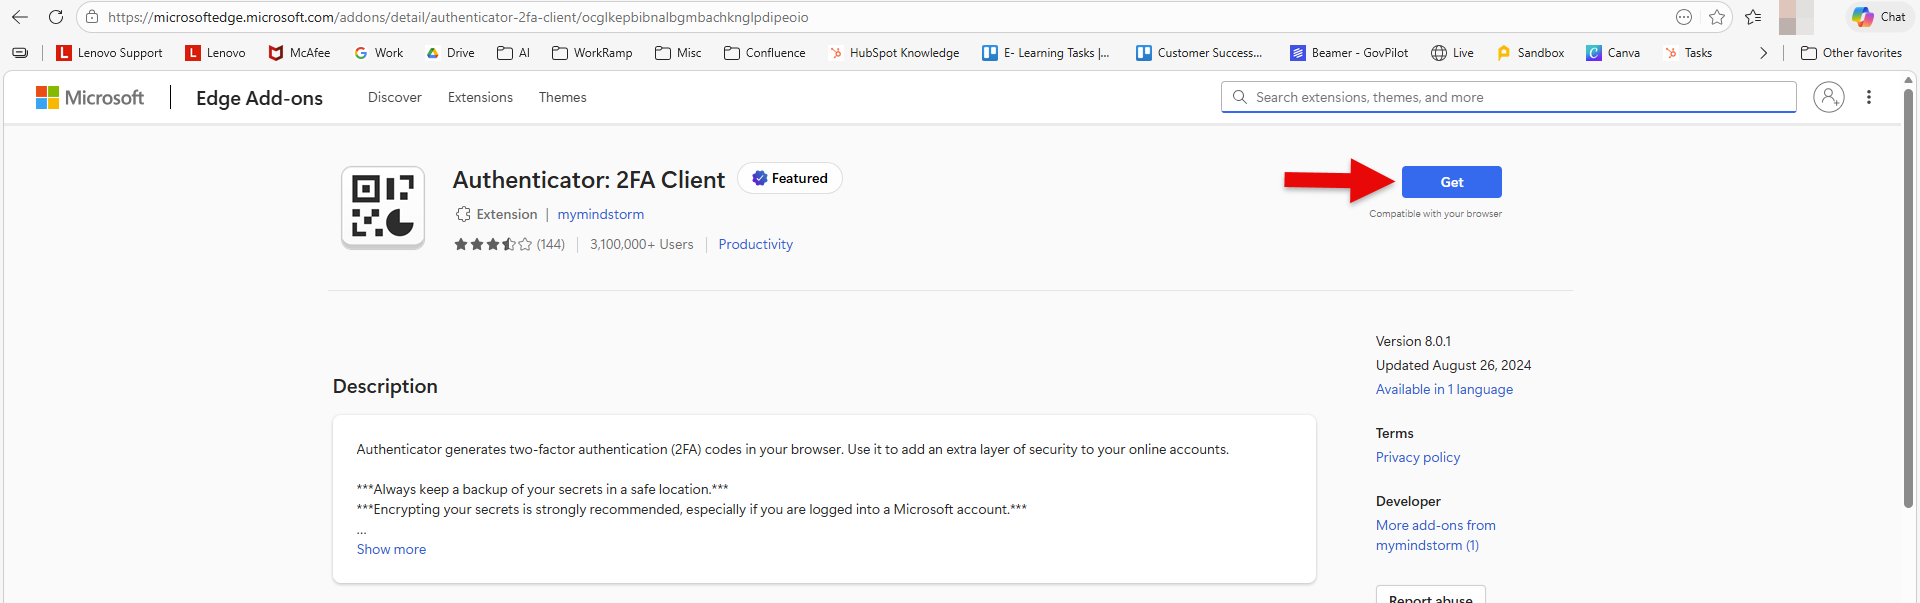Open the Drive bookmark
The image size is (1920, 603).
click(x=450, y=53)
